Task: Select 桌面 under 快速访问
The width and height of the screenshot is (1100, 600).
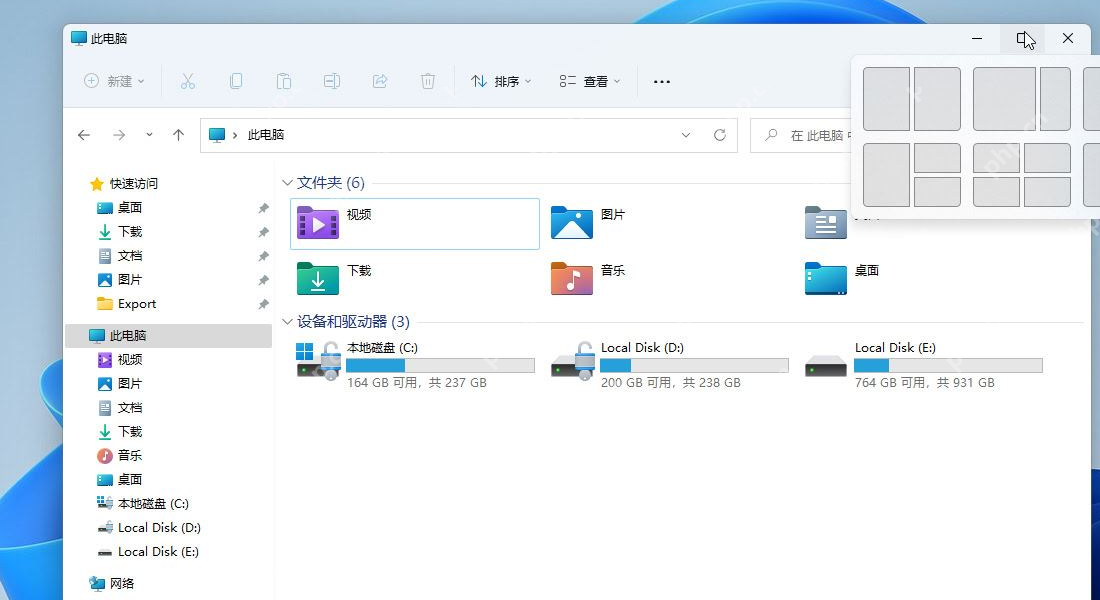Action: (130, 208)
